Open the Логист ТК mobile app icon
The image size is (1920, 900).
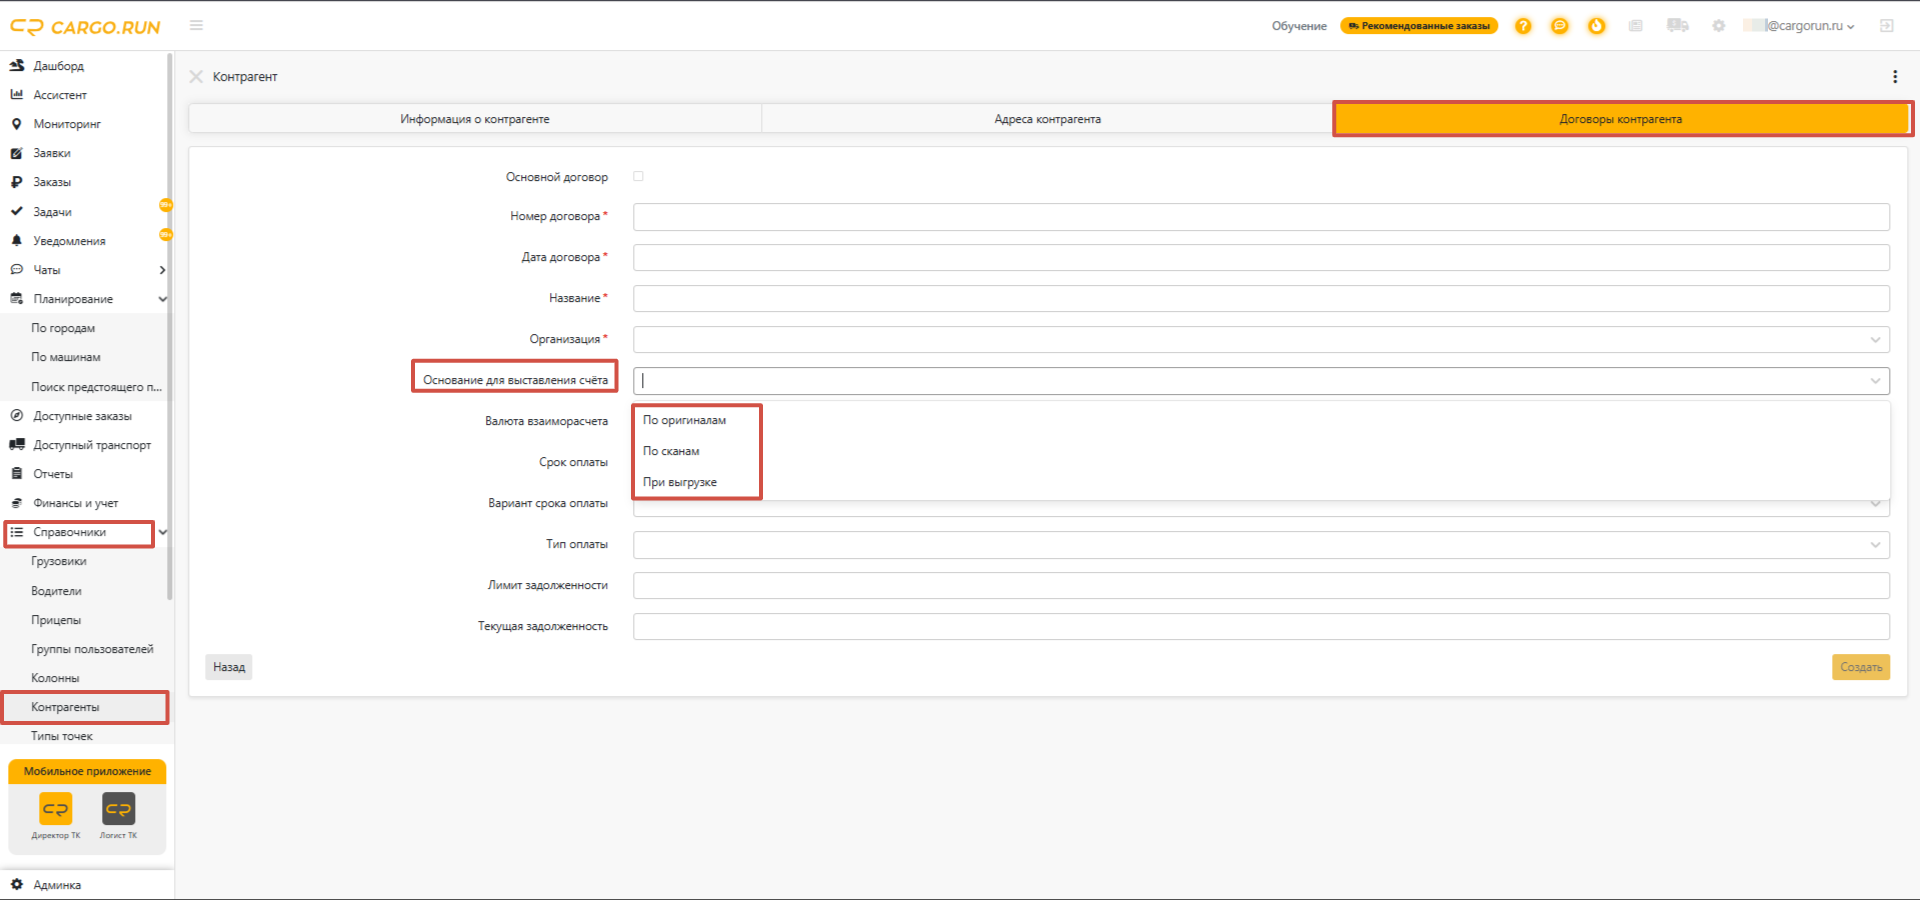[x=119, y=809]
